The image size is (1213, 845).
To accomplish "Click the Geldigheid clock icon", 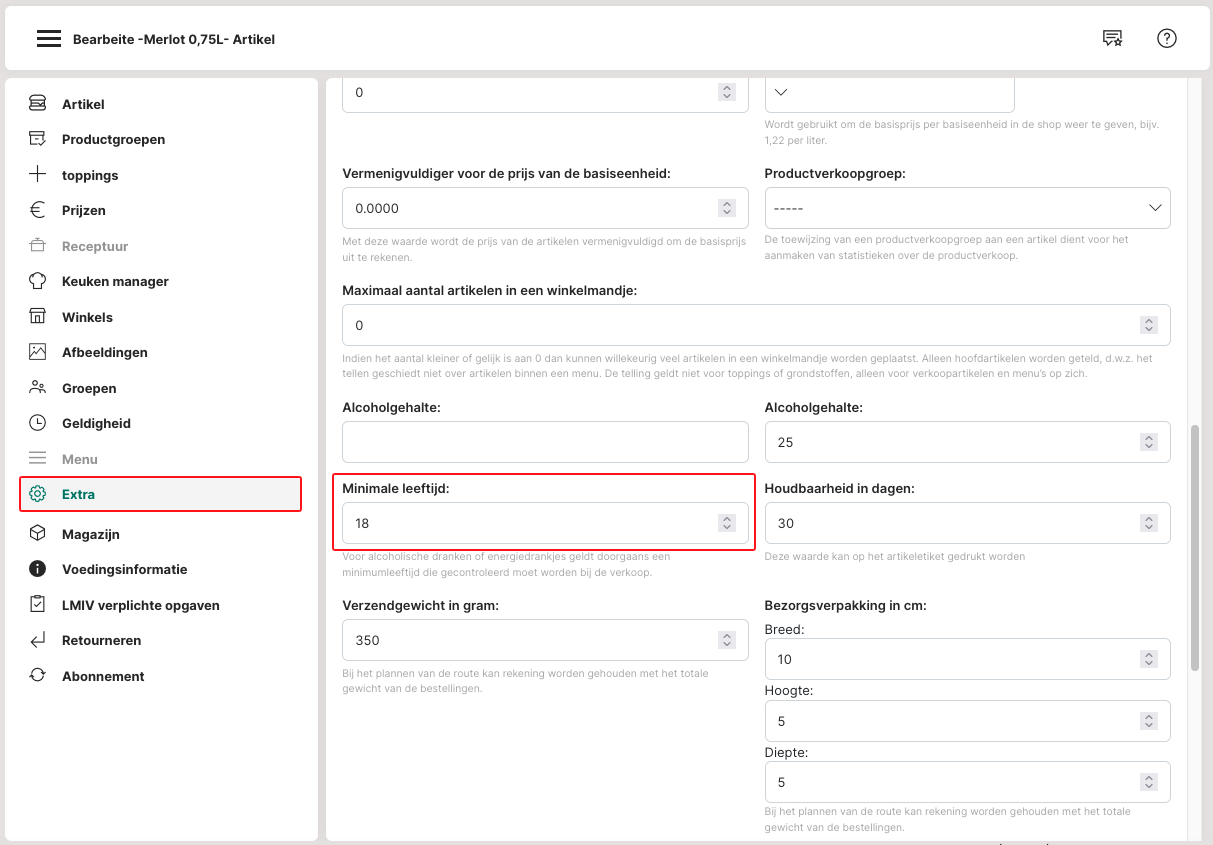I will tap(38, 423).
